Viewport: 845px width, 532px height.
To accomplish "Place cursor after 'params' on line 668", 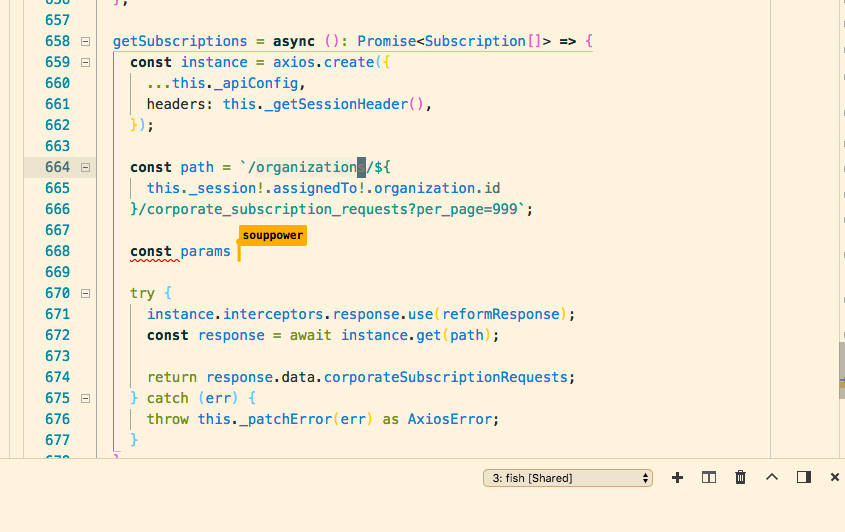I will (x=232, y=252).
